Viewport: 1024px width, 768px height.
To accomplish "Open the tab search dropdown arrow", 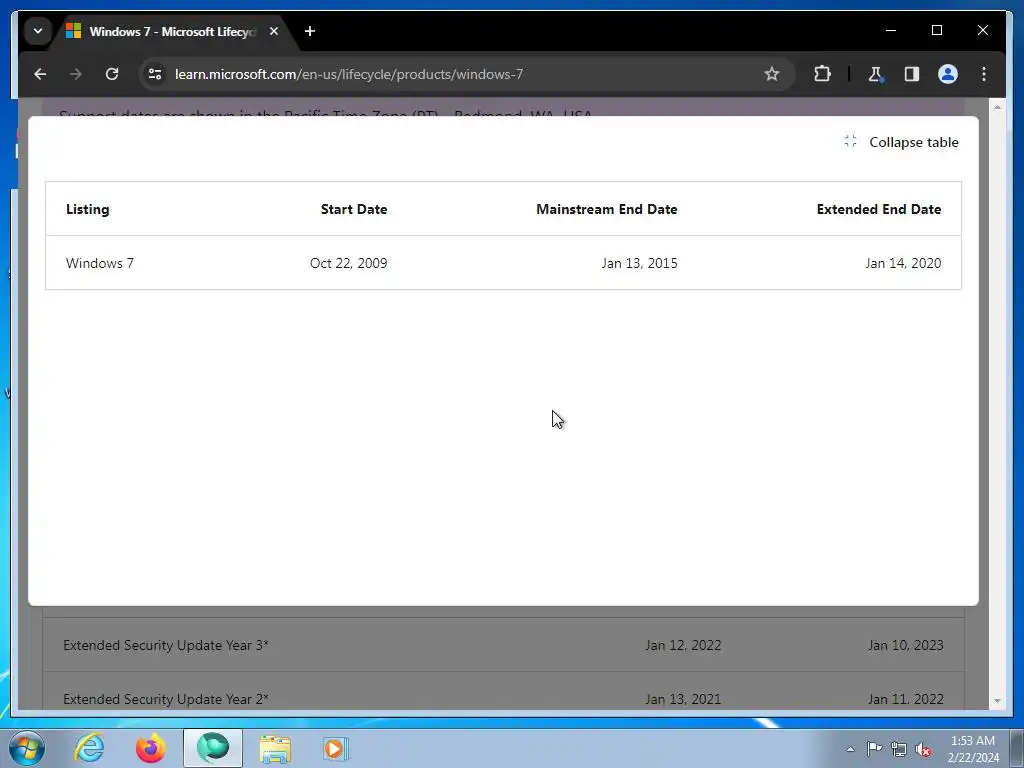I will [x=38, y=31].
